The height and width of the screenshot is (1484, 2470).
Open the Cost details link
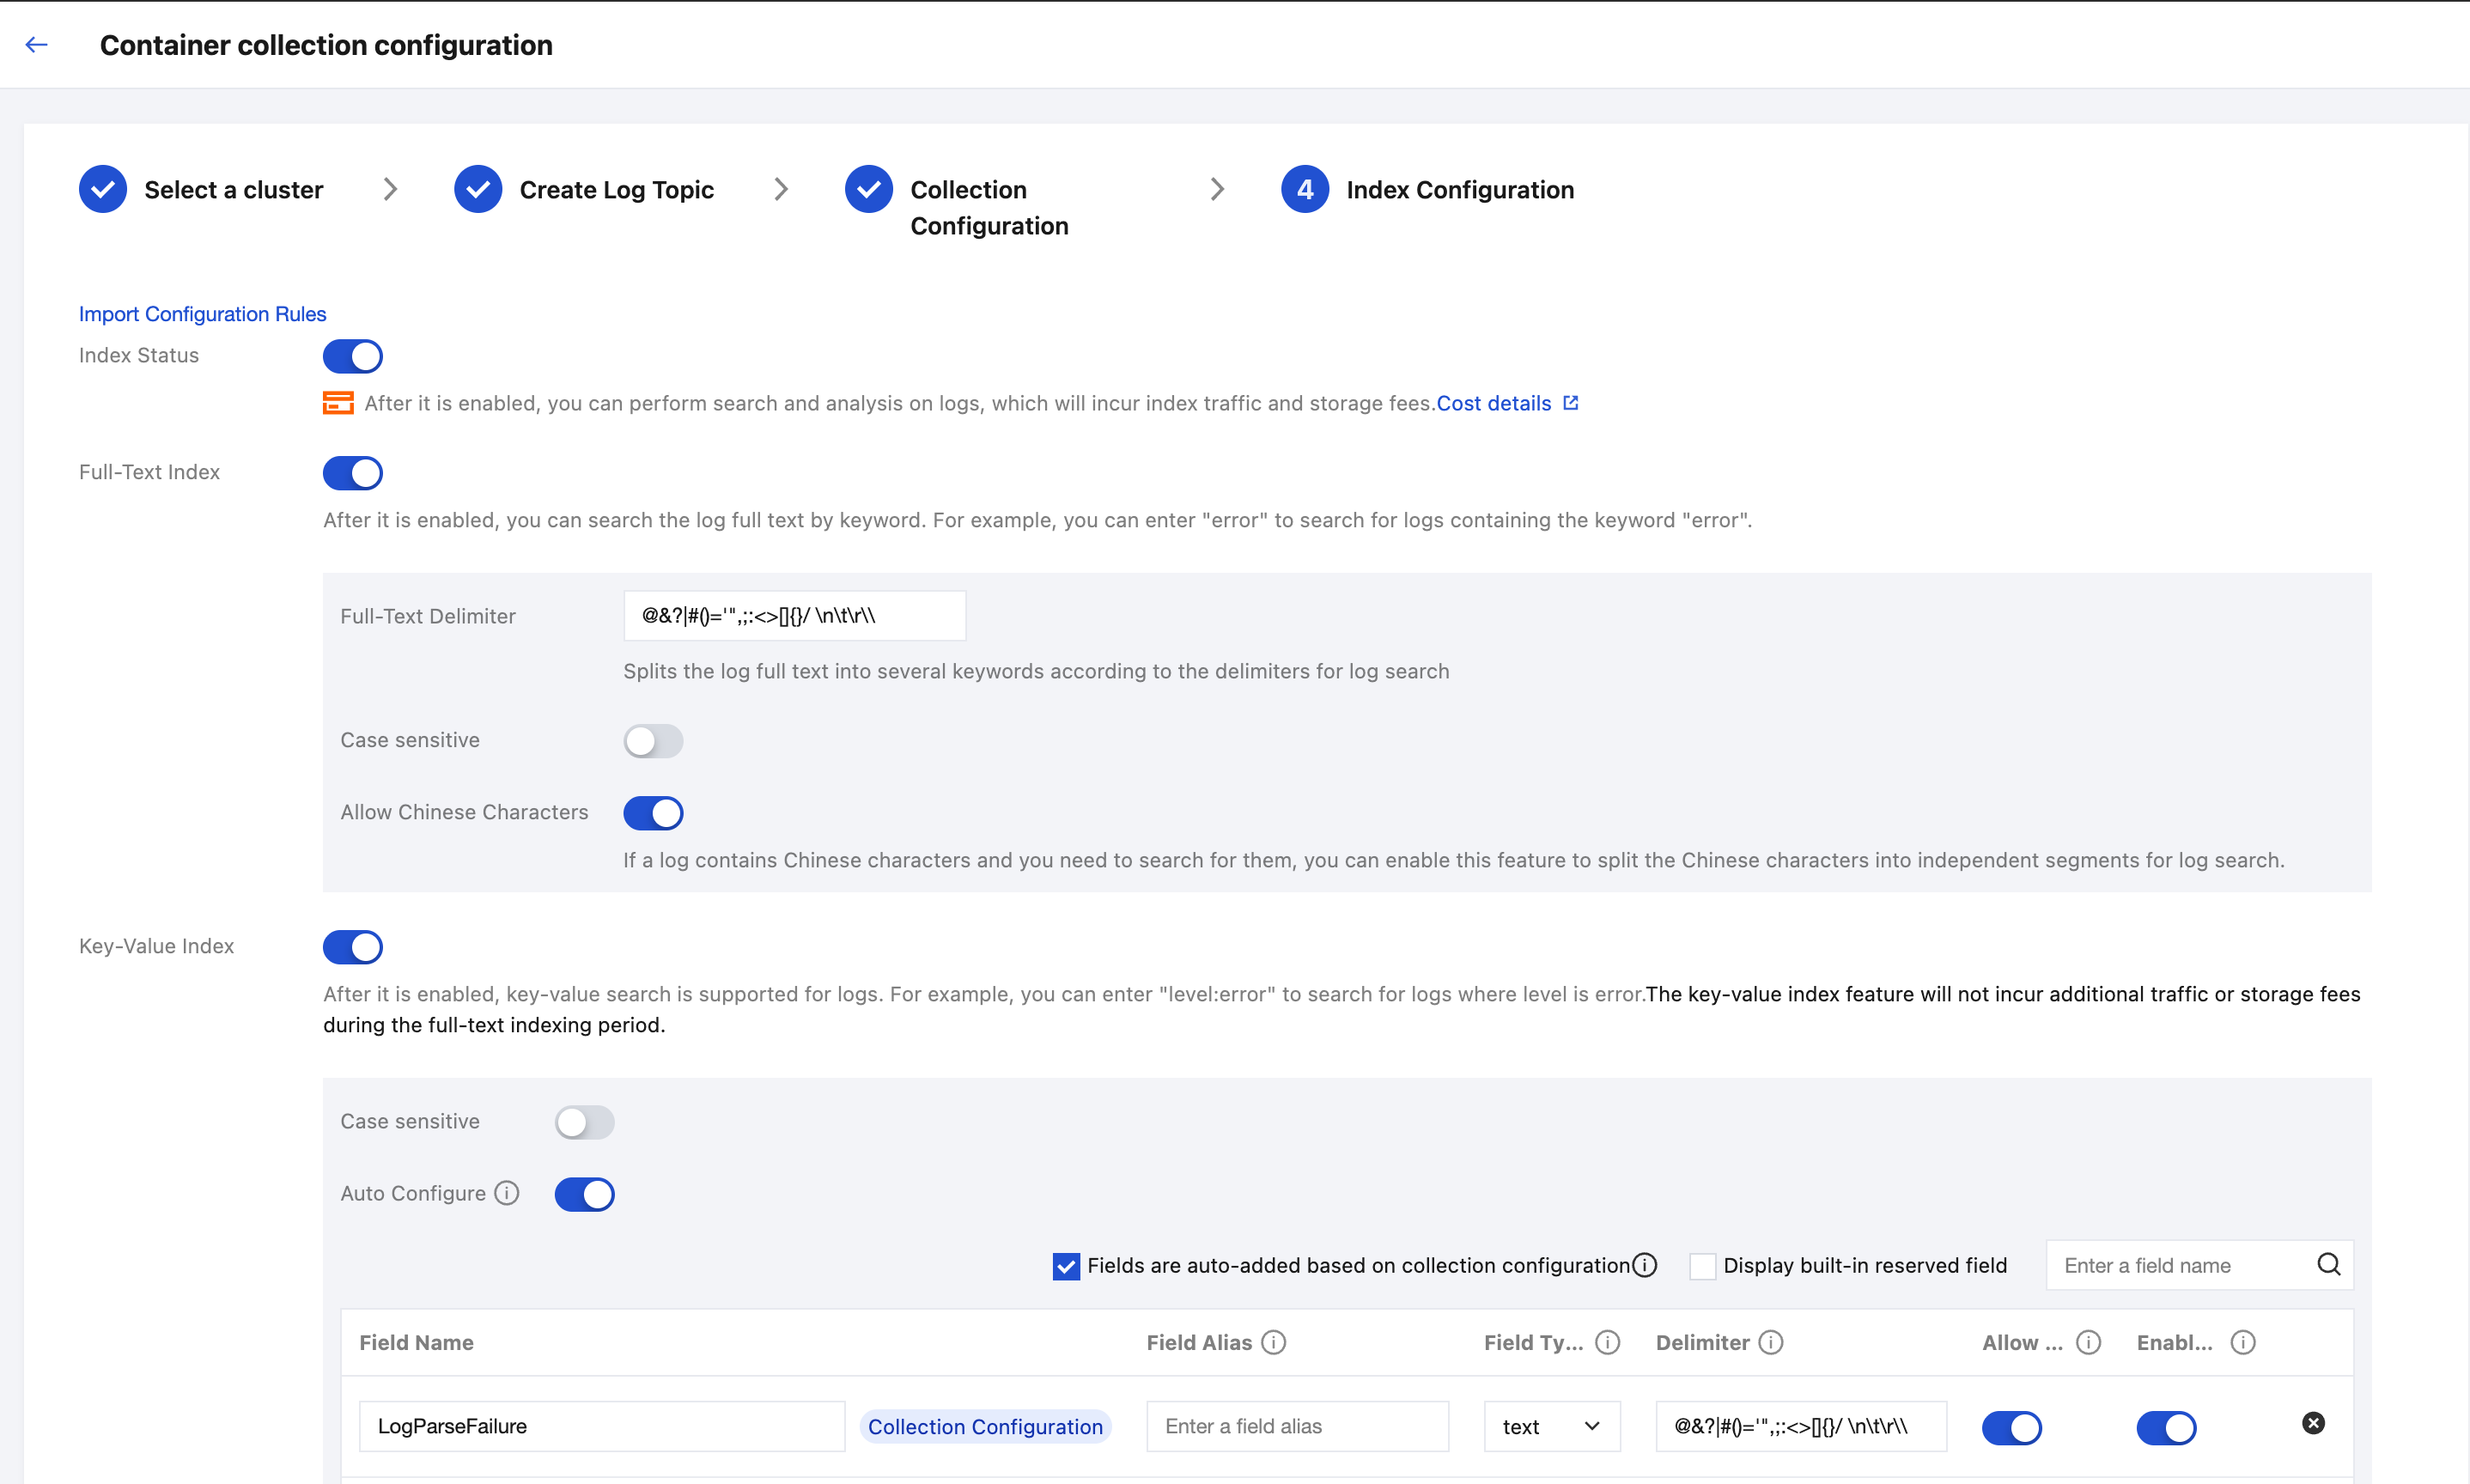point(1493,403)
